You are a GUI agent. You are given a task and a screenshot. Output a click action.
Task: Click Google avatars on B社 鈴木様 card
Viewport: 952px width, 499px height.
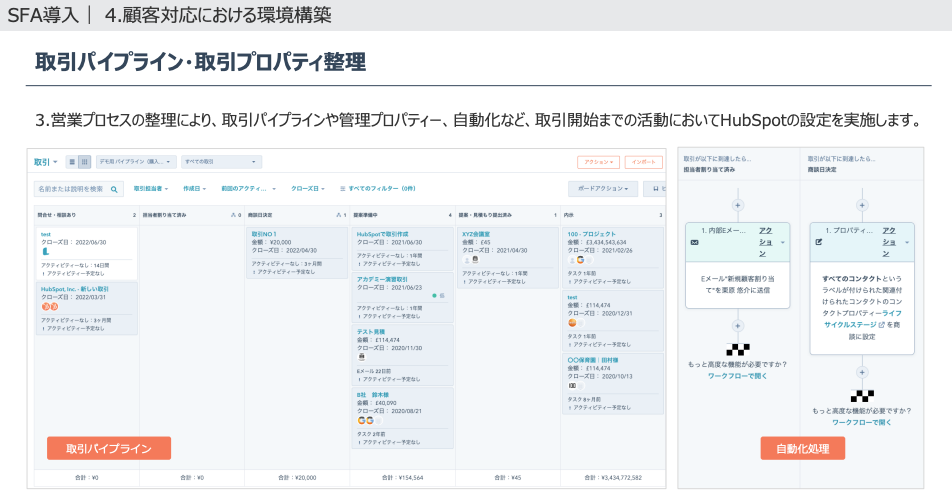tap(366, 420)
